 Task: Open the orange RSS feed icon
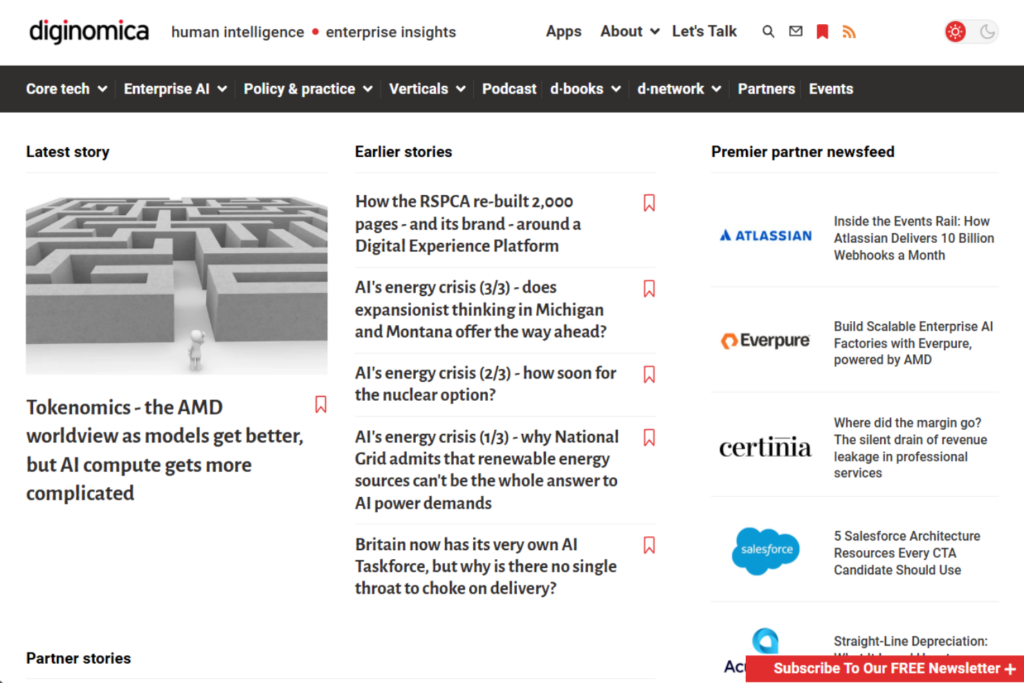click(x=849, y=31)
